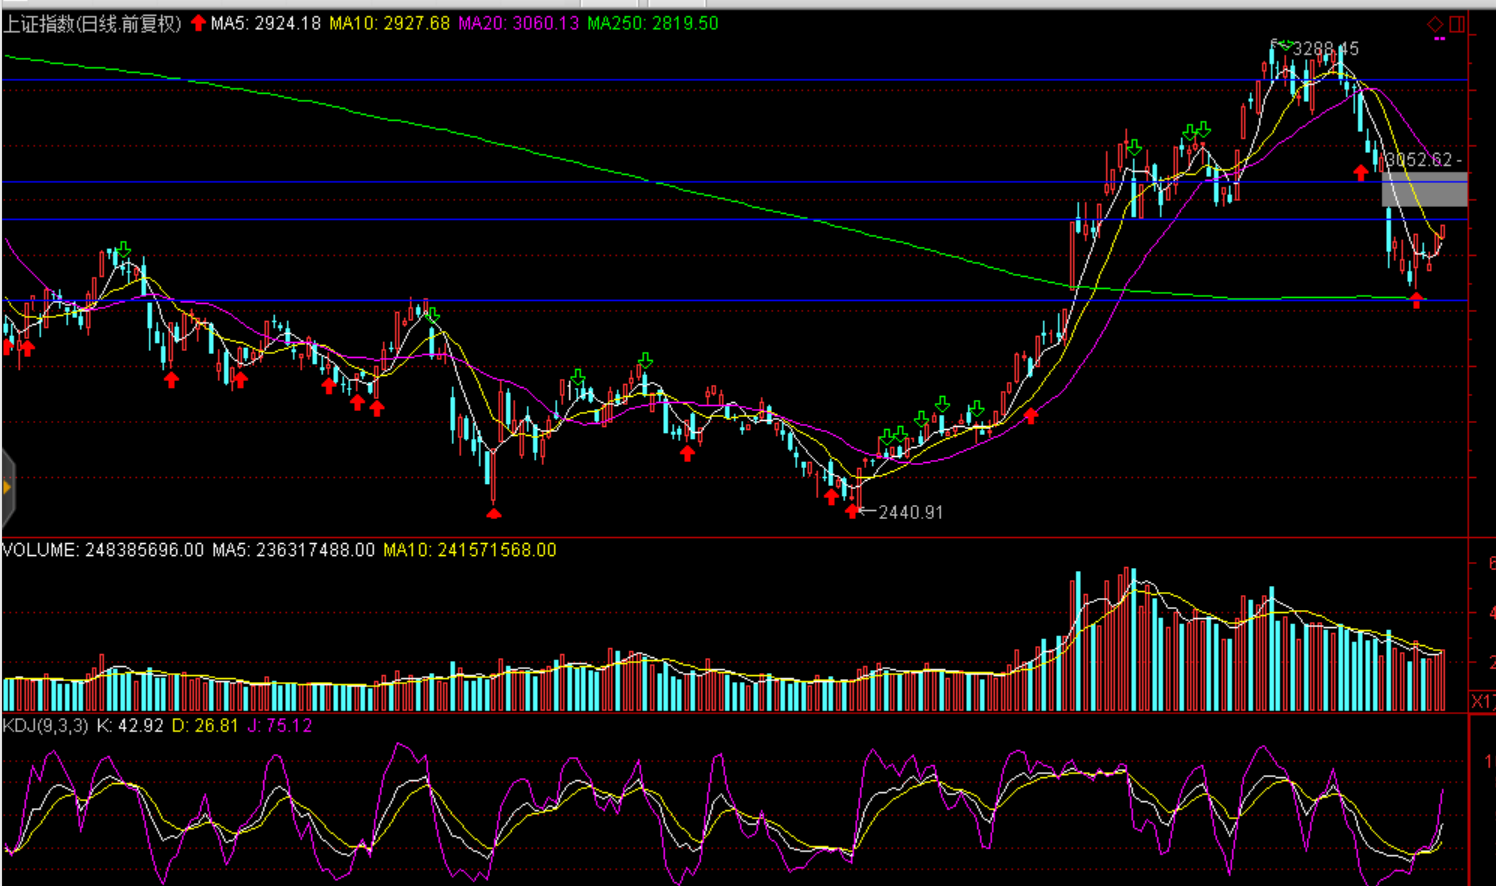The image size is (1496, 886).
Task: Click the red diamond icon at top right
Action: (1435, 24)
